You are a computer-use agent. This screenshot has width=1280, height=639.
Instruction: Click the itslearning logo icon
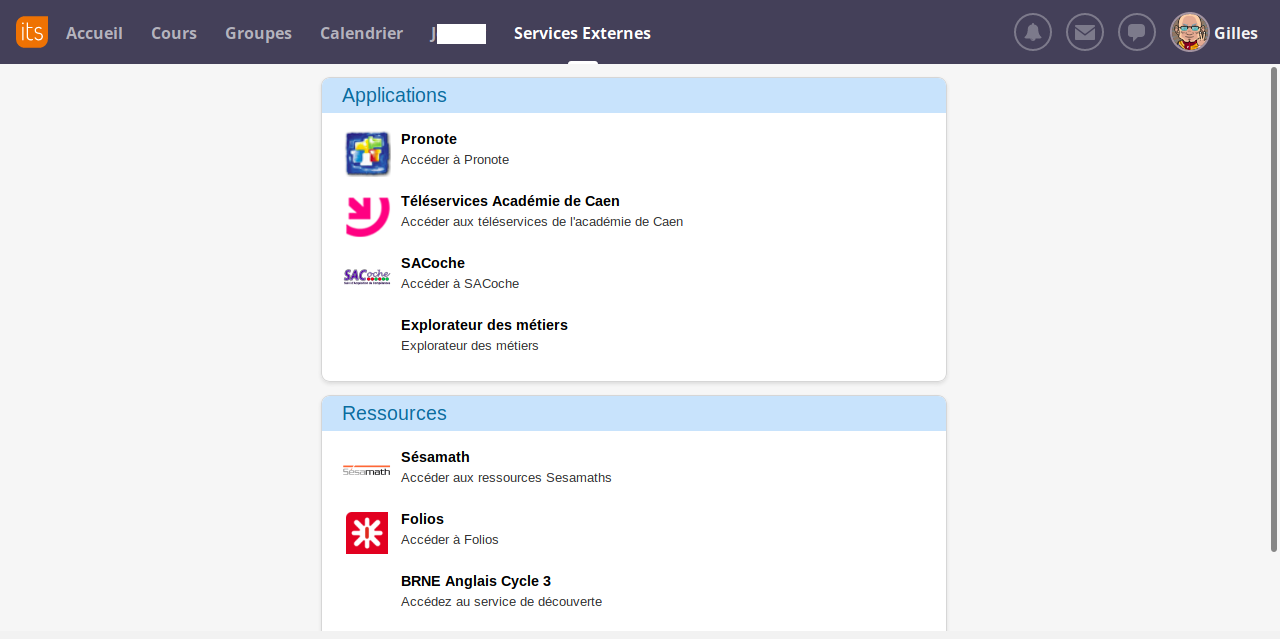click(x=32, y=32)
